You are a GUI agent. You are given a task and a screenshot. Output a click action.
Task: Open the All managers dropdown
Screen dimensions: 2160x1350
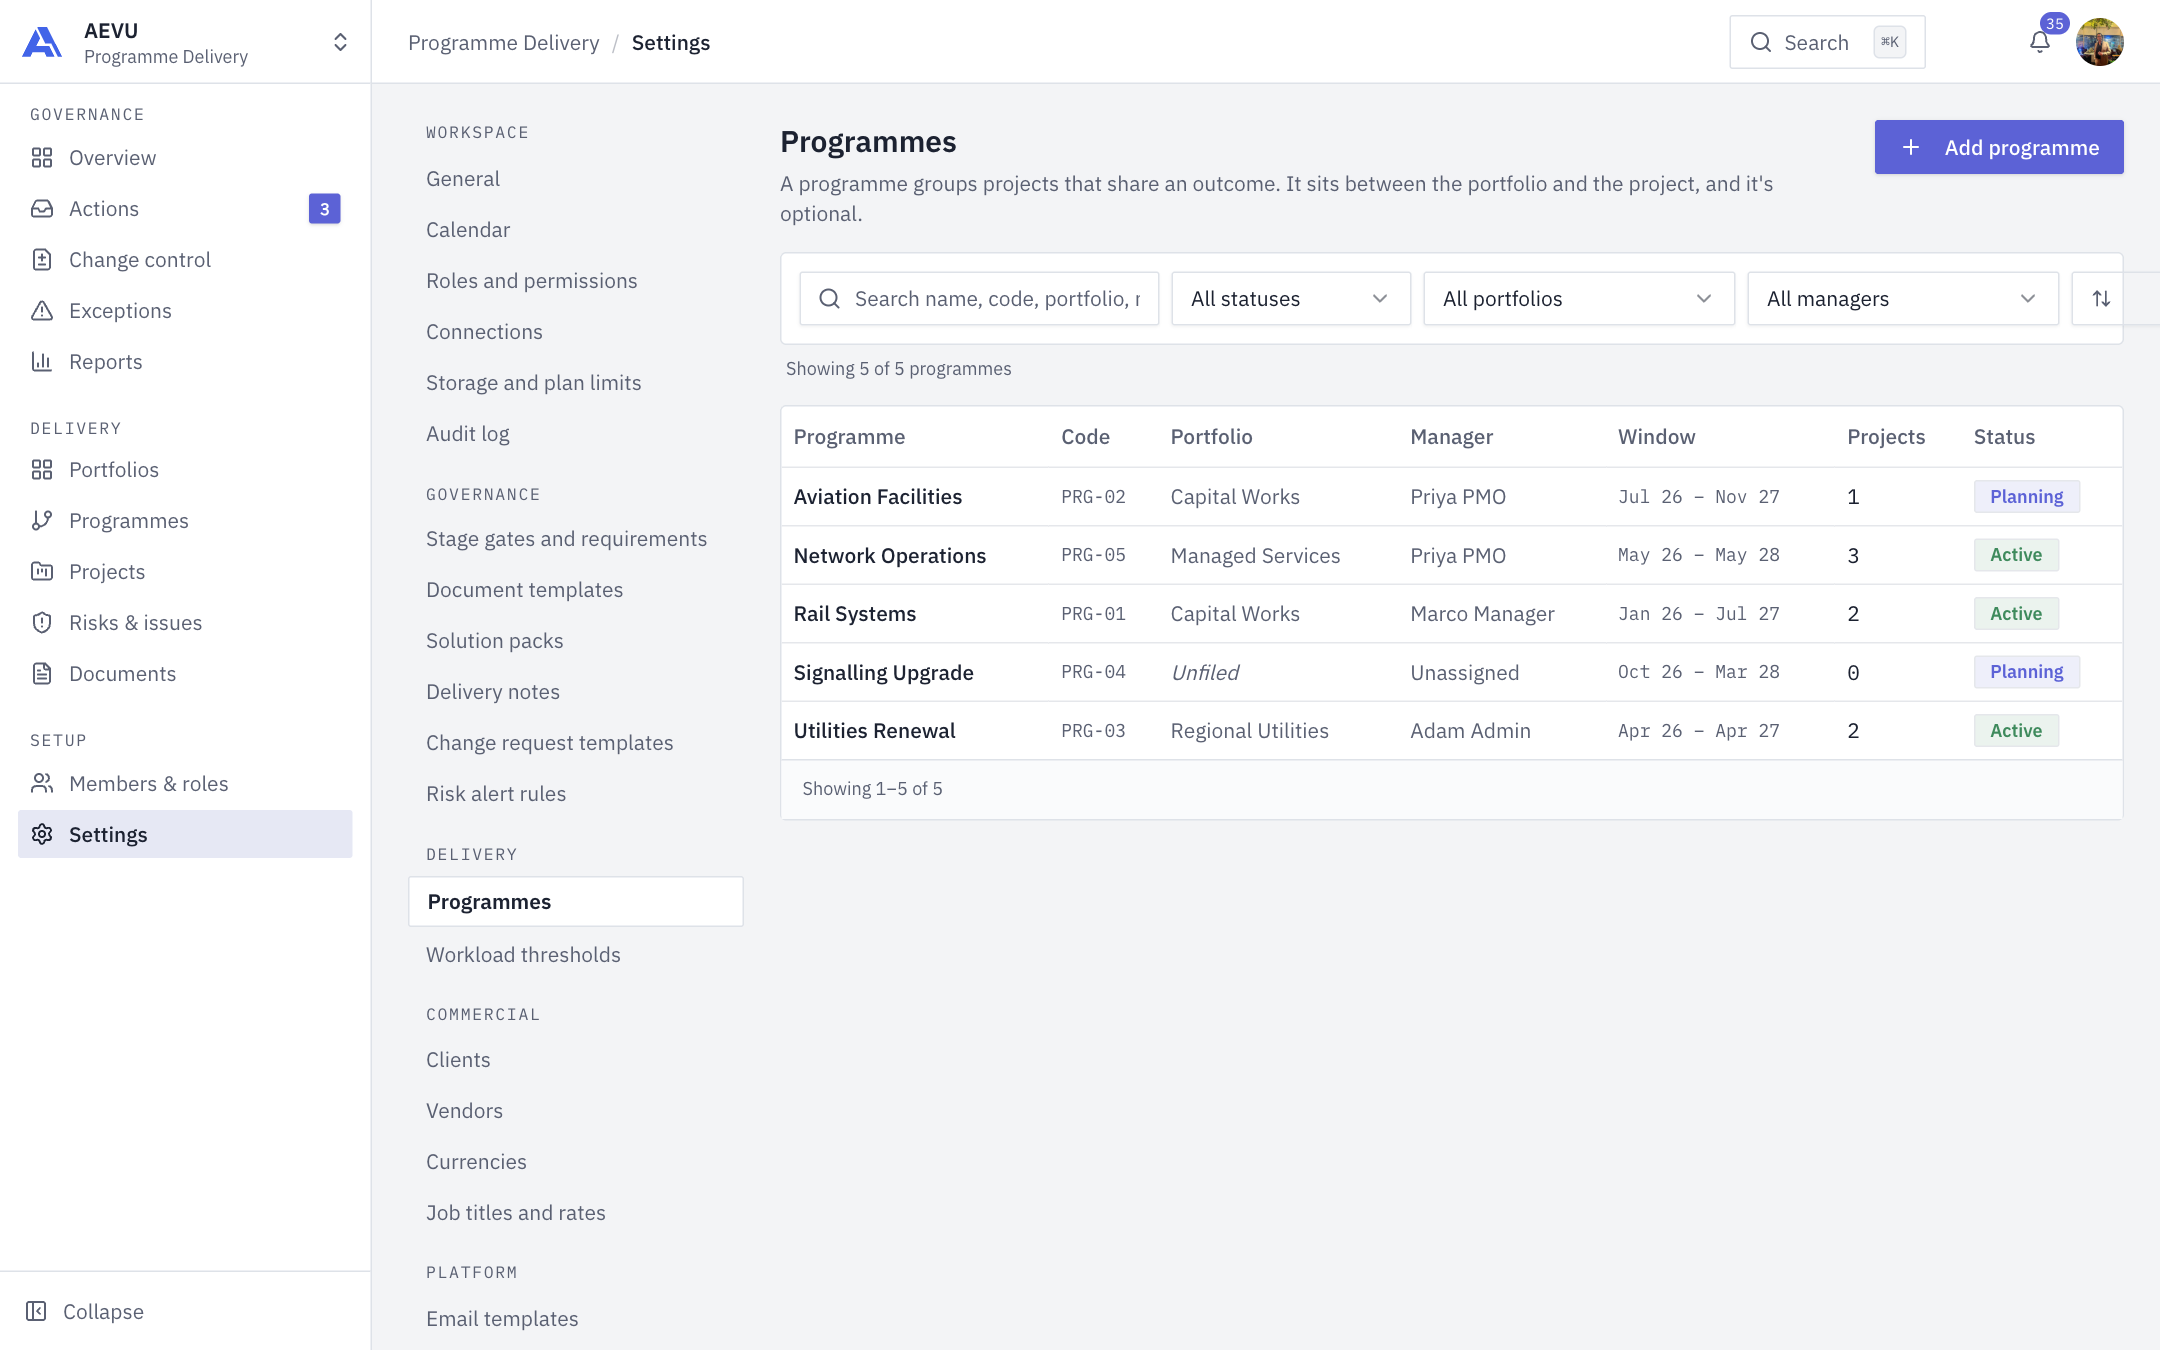point(1902,298)
